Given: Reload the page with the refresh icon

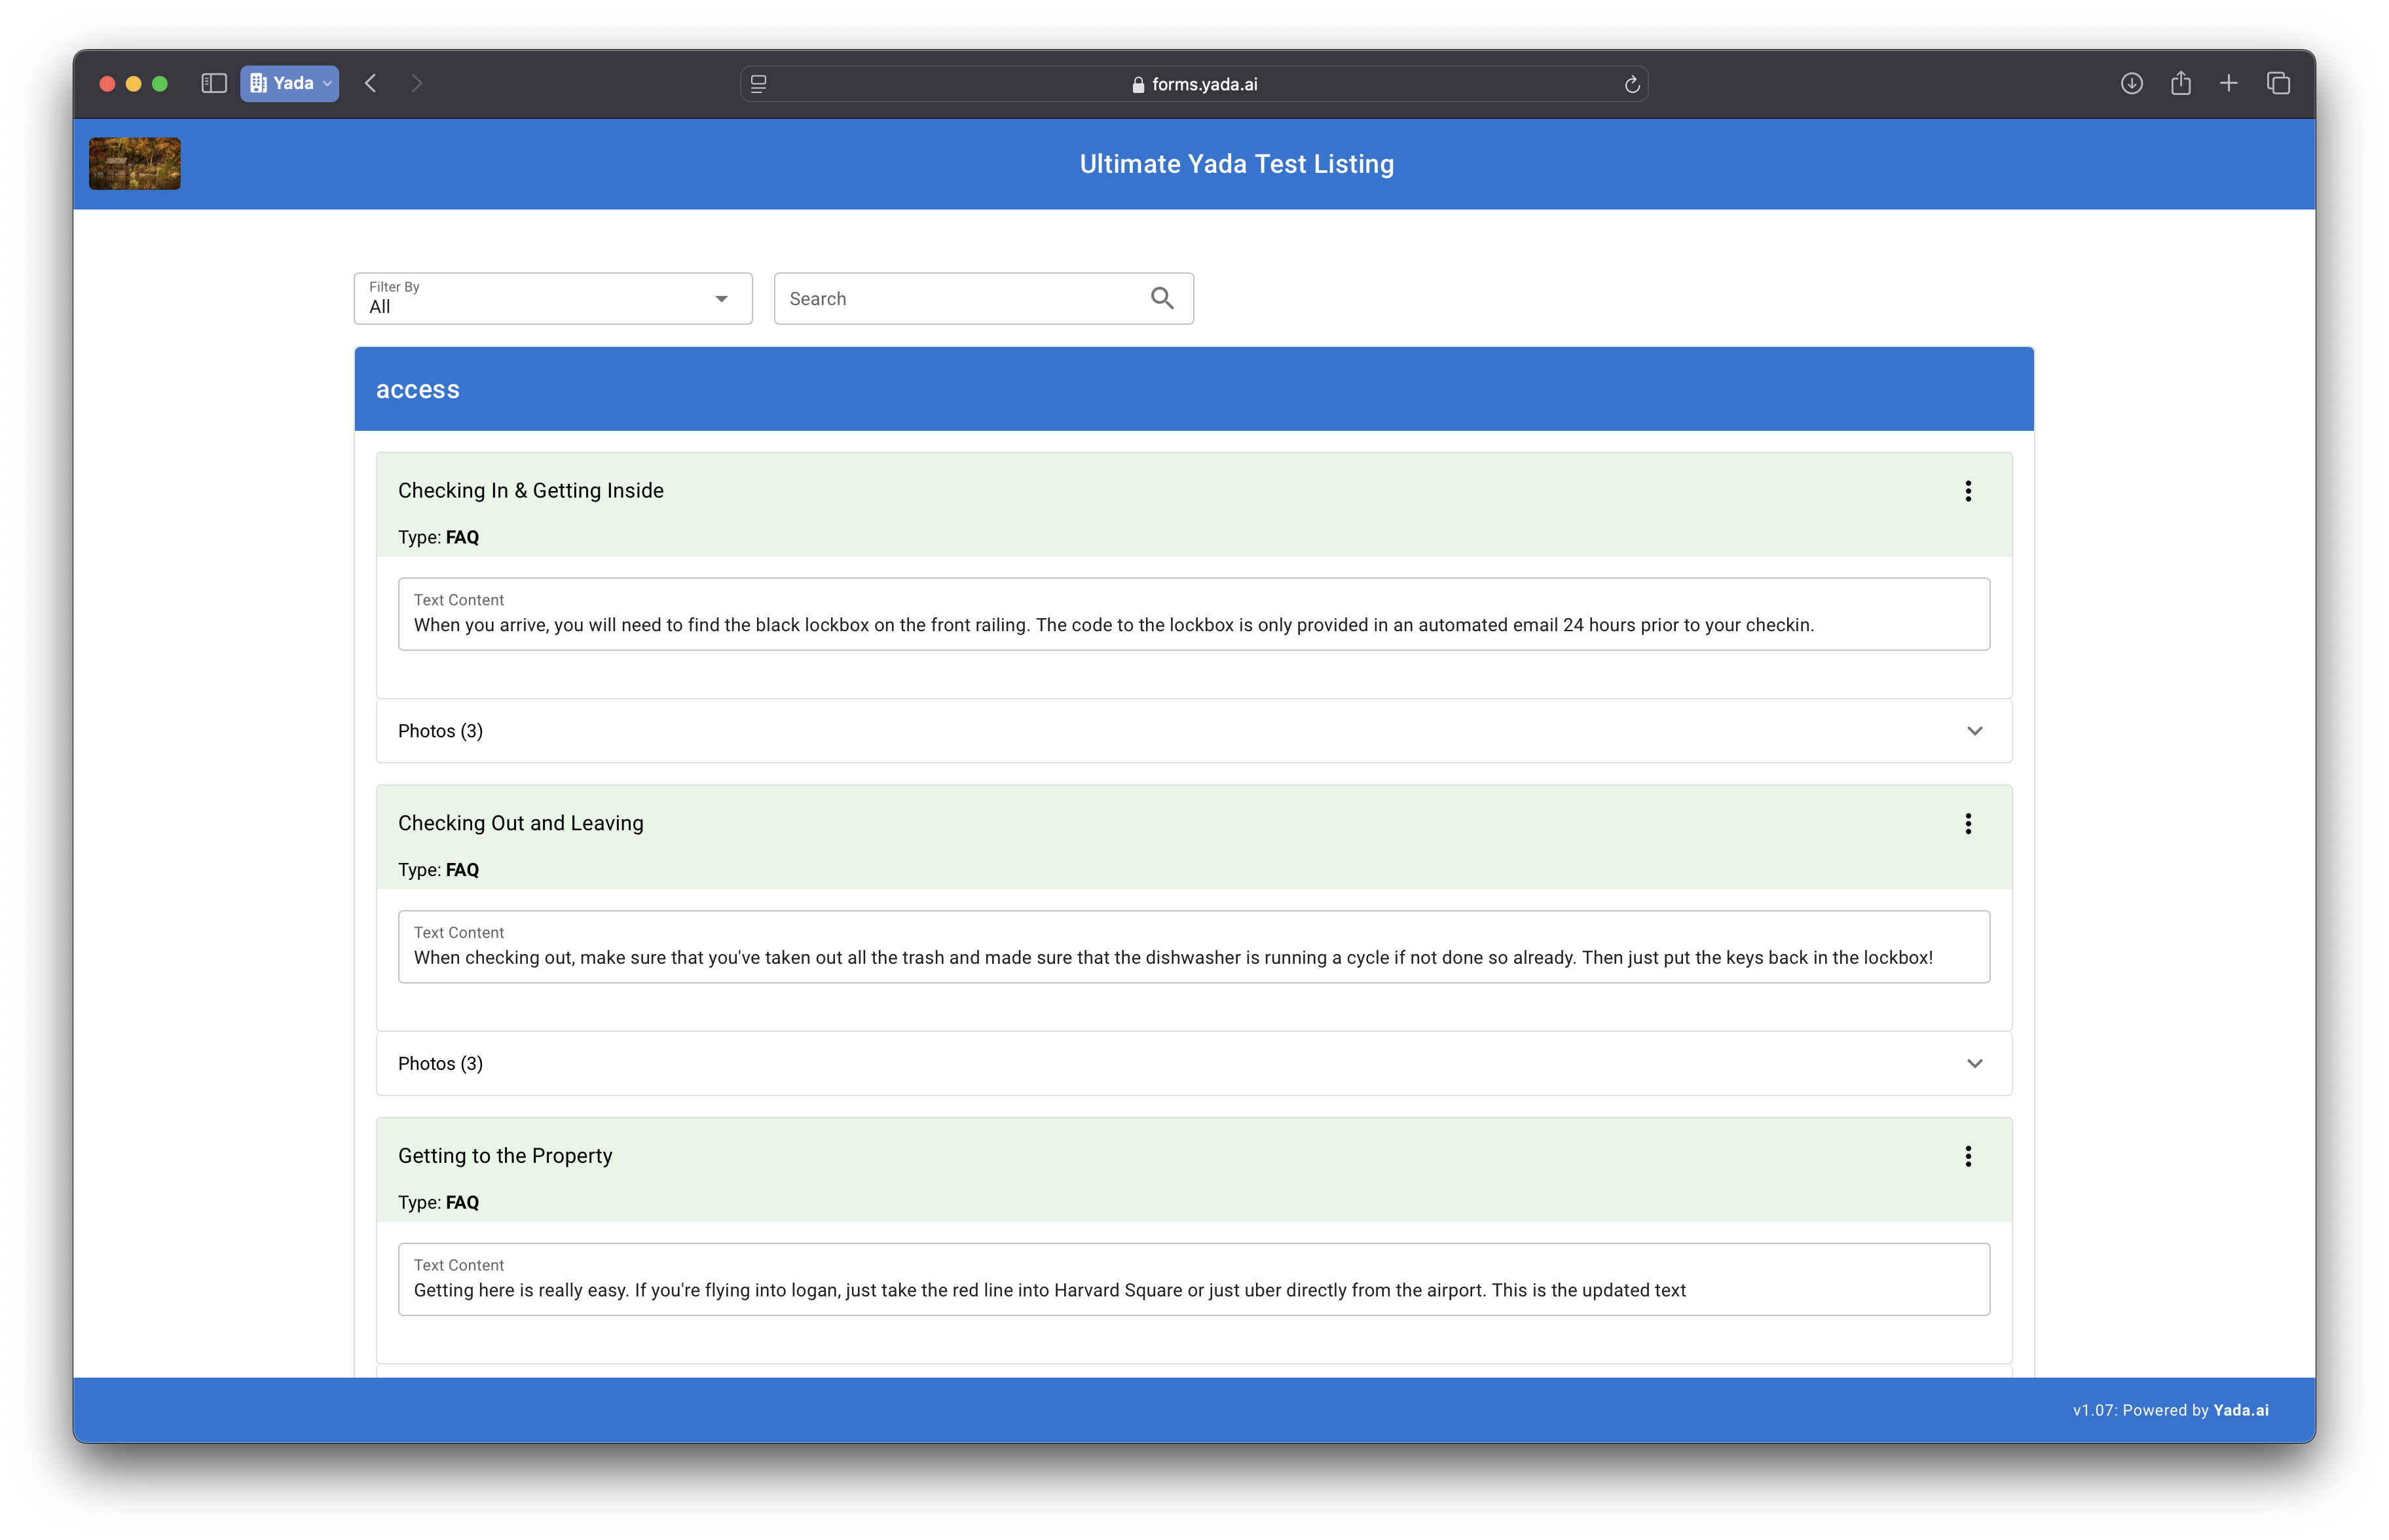Looking at the screenshot, I should (x=1631, y=84).
